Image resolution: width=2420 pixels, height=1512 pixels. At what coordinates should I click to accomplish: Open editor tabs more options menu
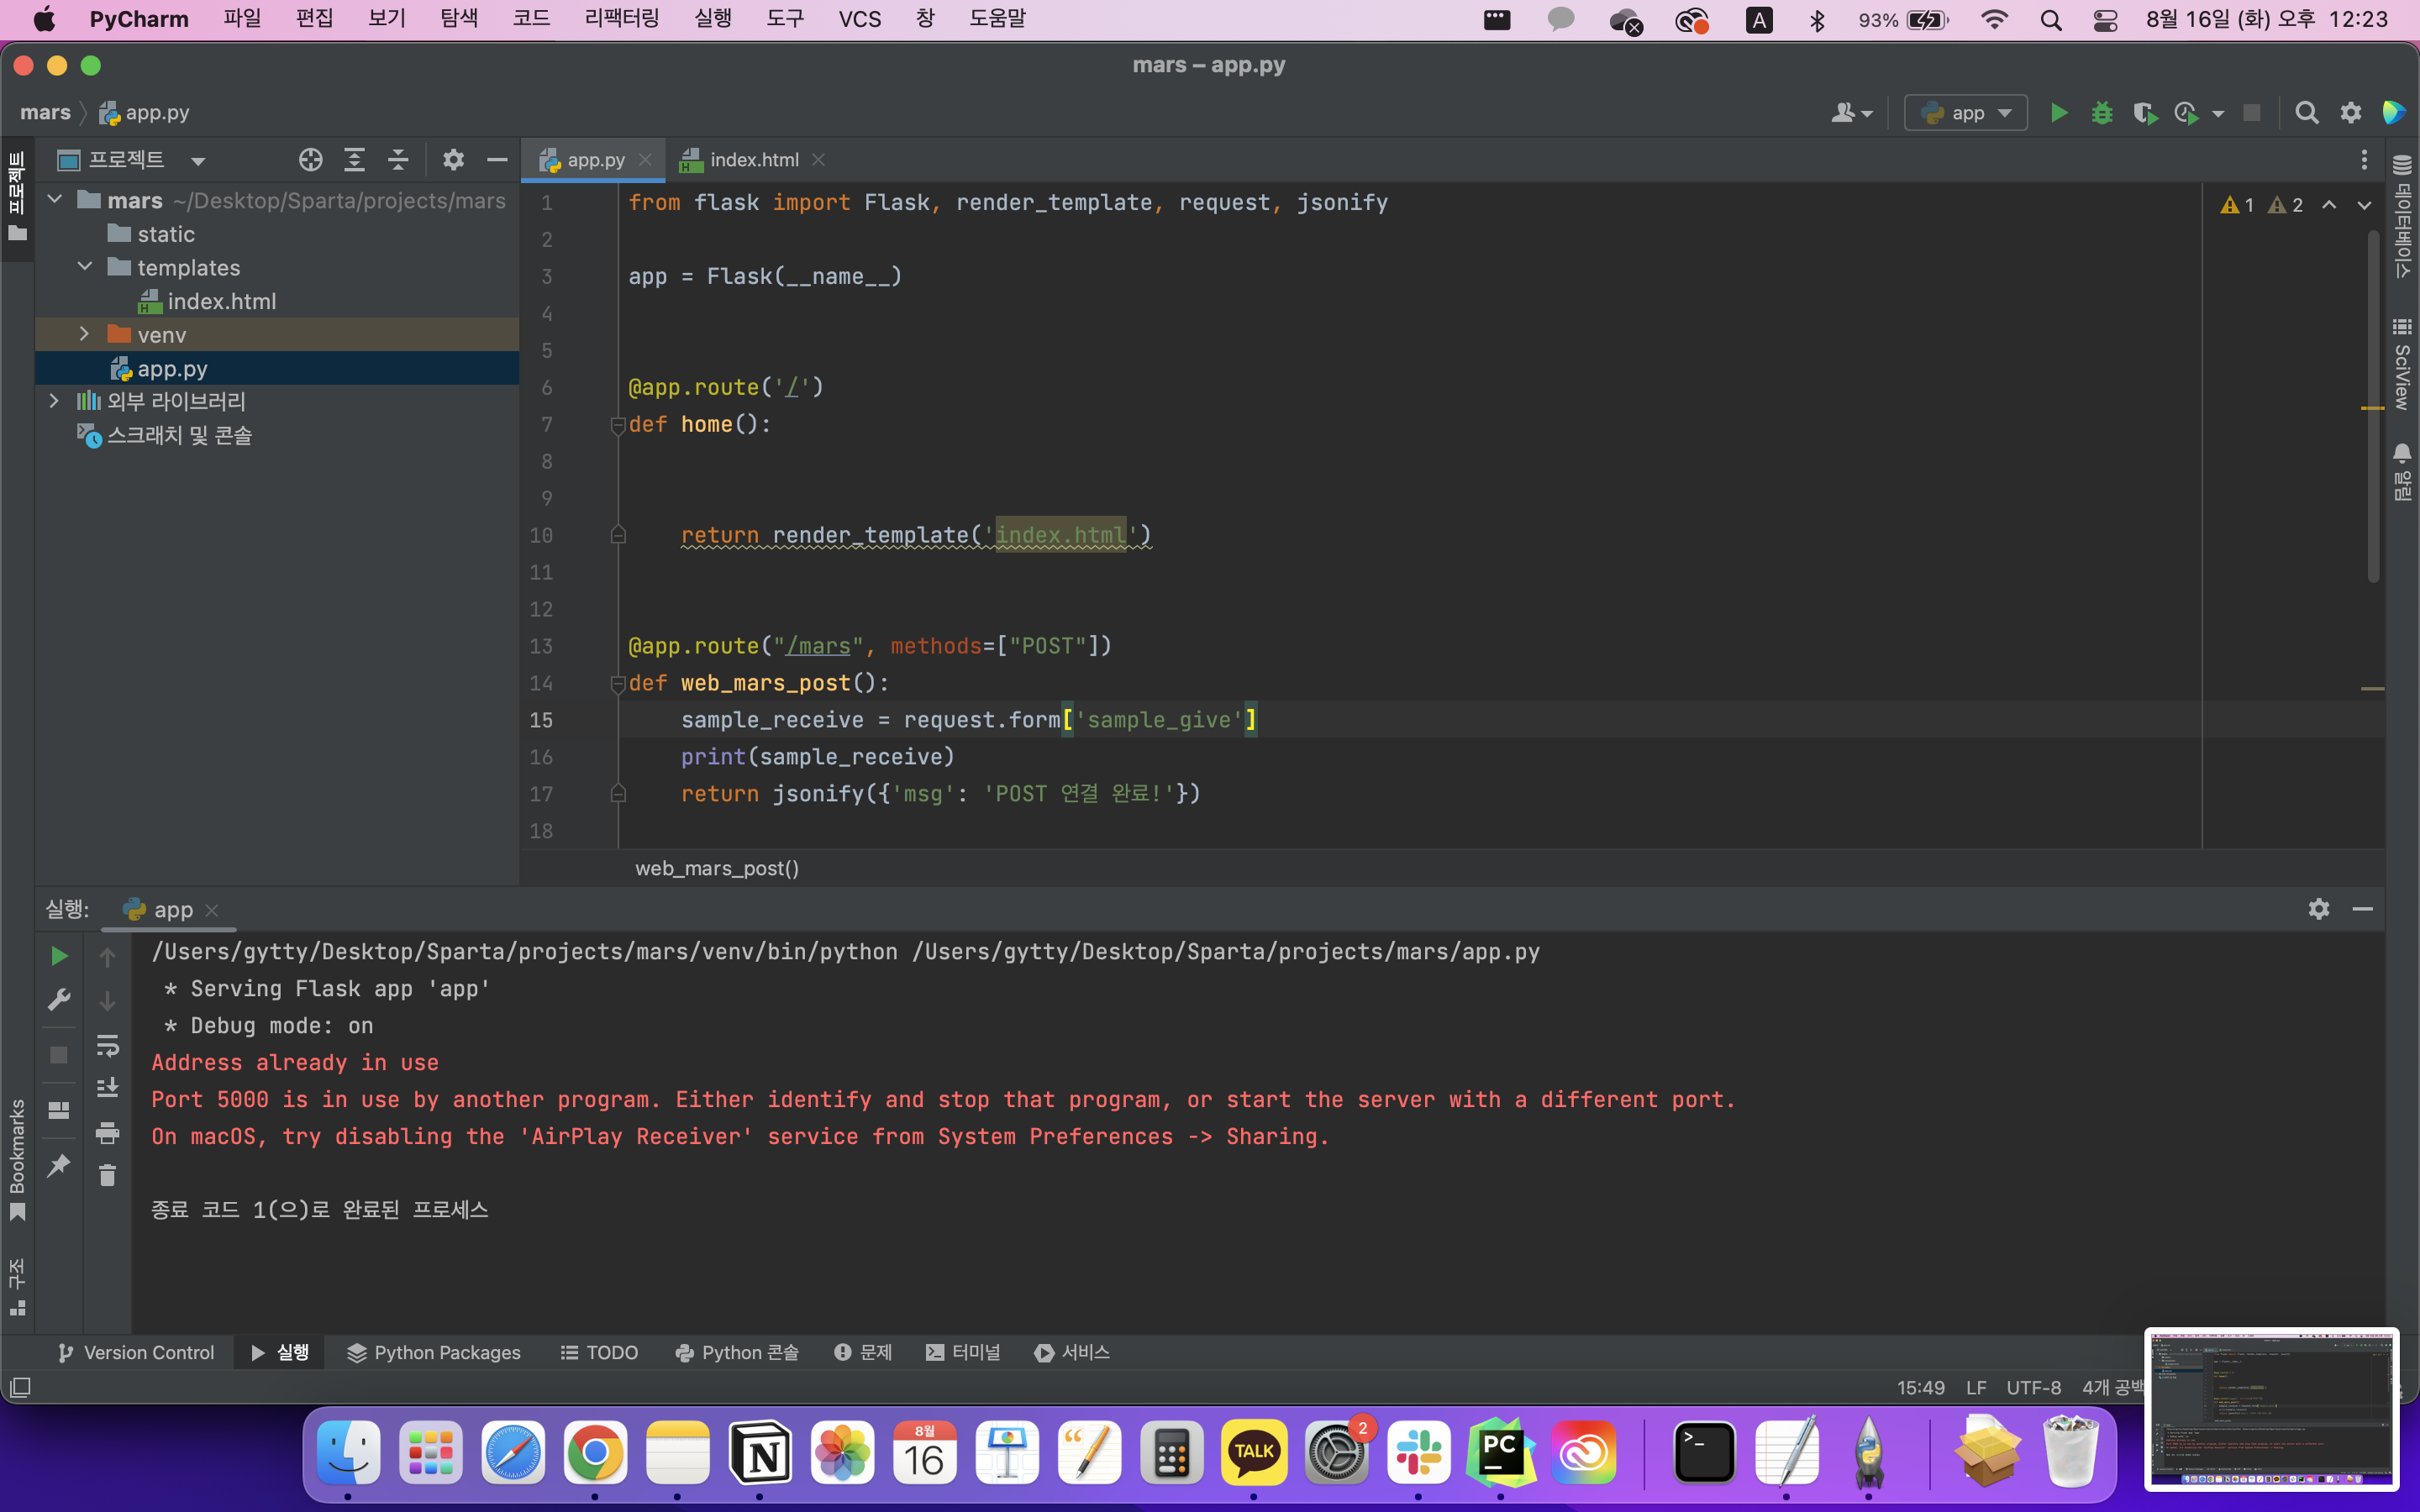(2364, 160)
